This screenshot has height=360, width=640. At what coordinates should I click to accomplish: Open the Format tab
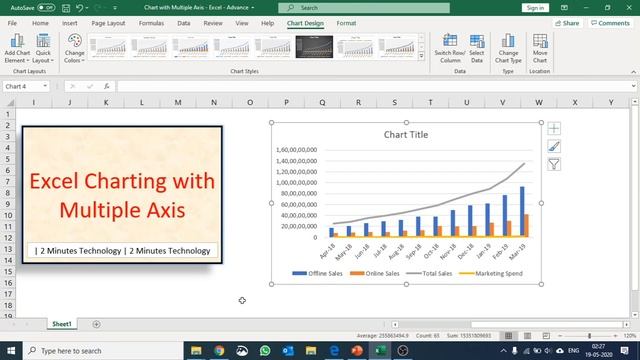pos(346,23)
